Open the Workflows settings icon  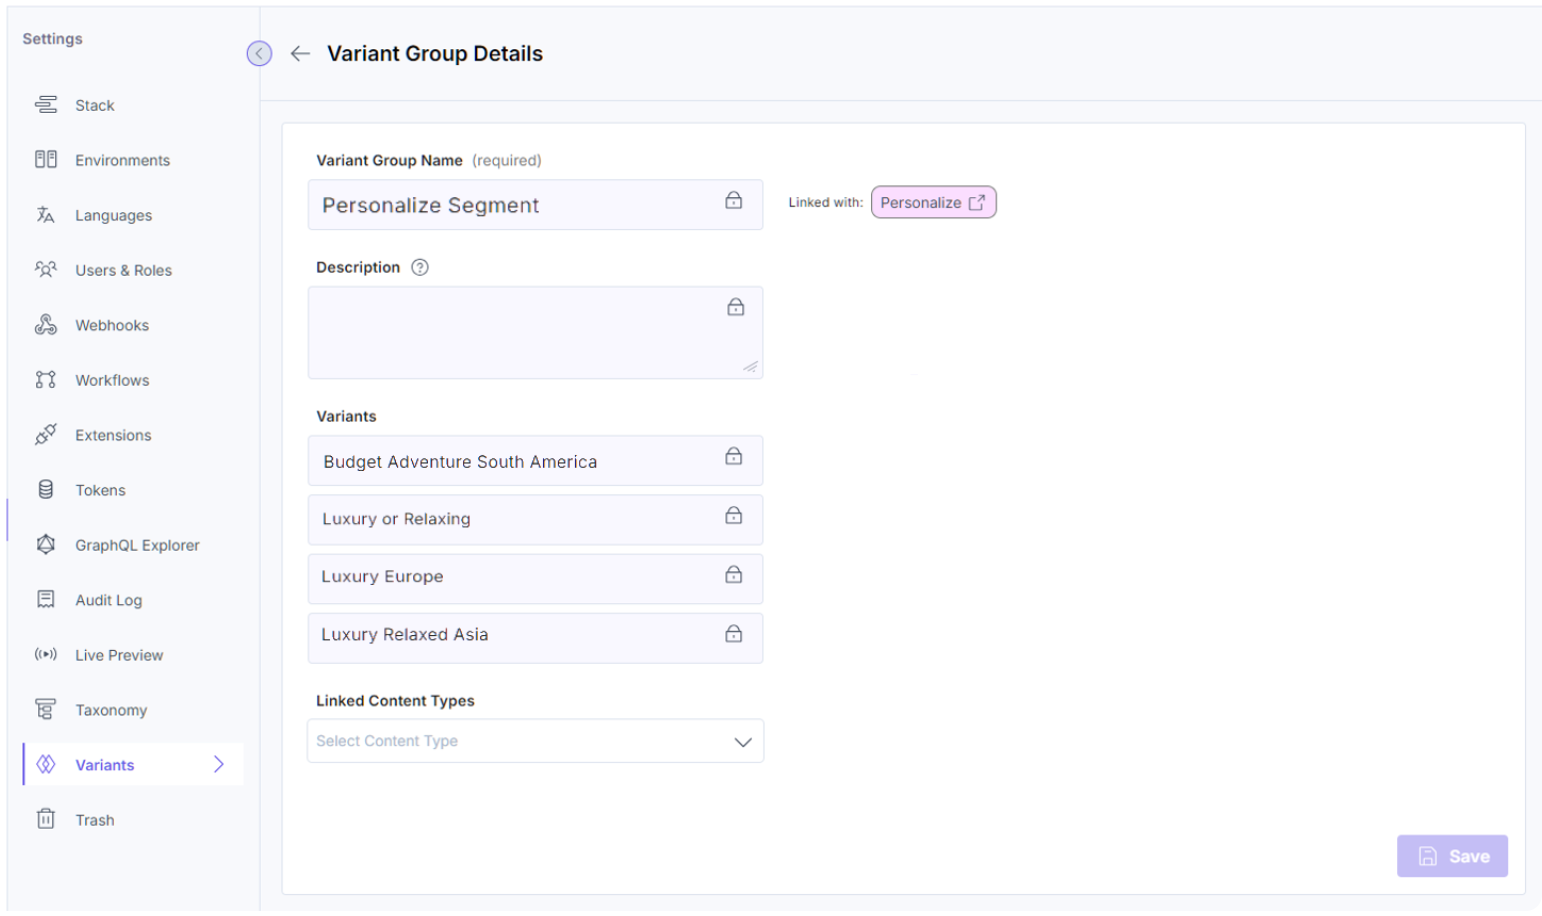[x=46, y=380]
